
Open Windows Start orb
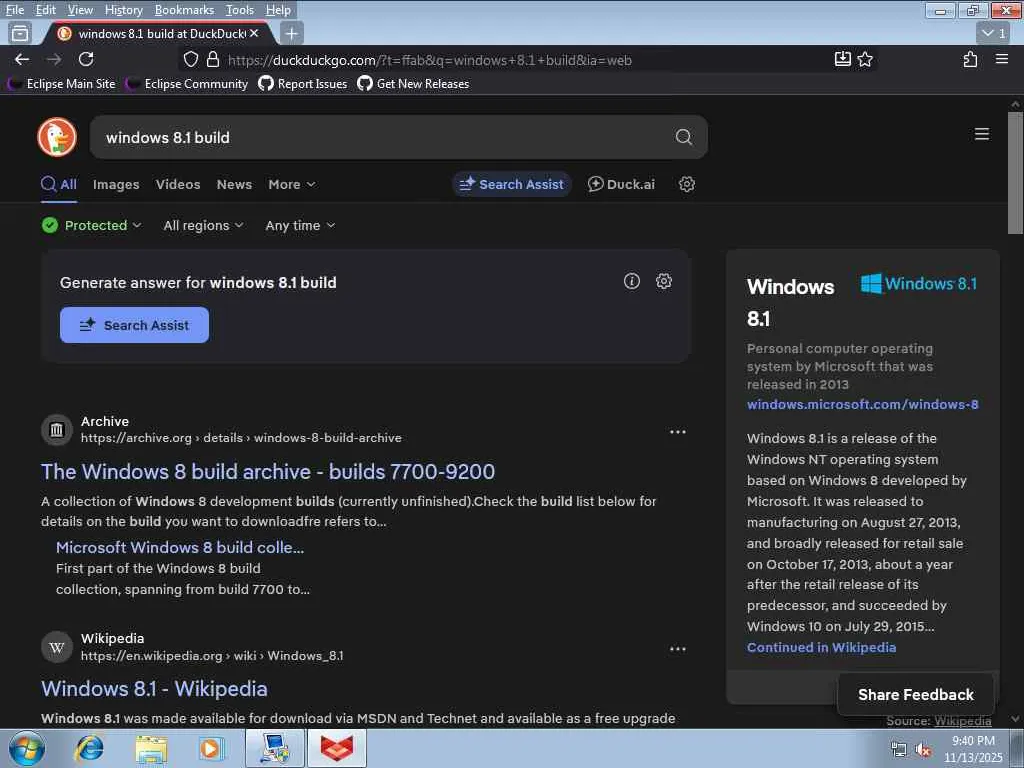tap(27, 748)
